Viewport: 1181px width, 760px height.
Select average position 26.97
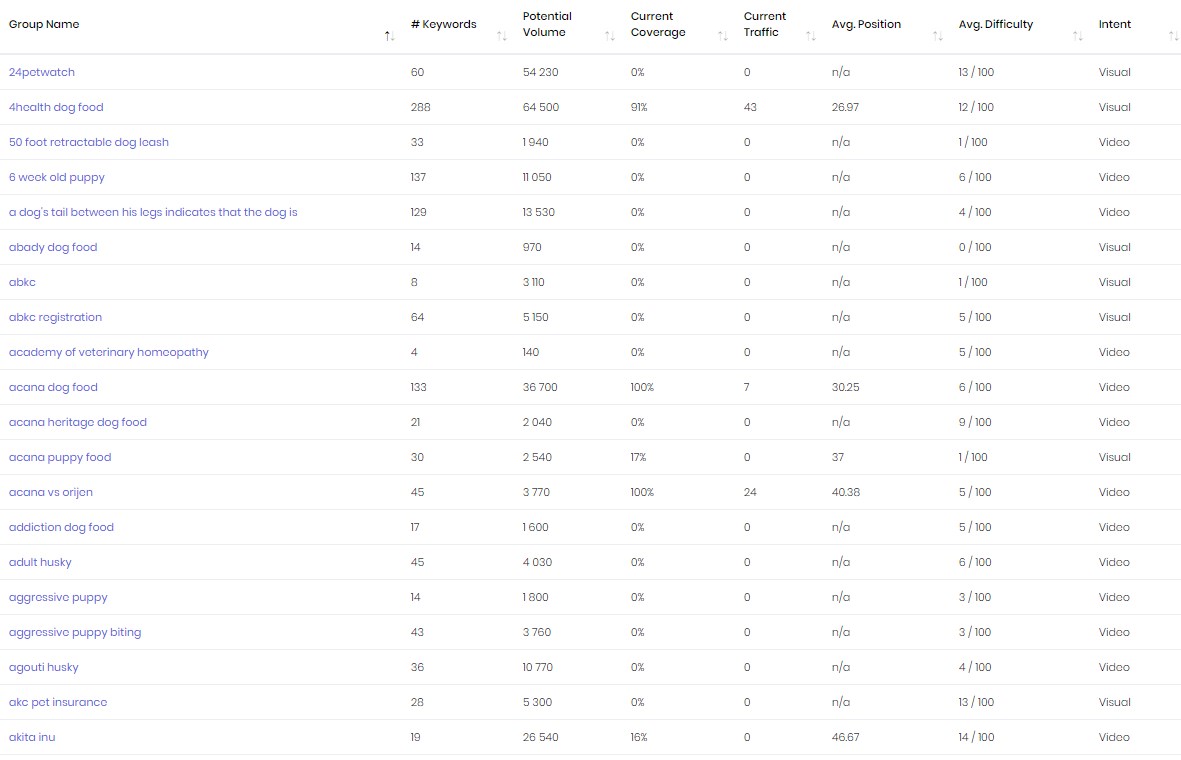point(845,107)
